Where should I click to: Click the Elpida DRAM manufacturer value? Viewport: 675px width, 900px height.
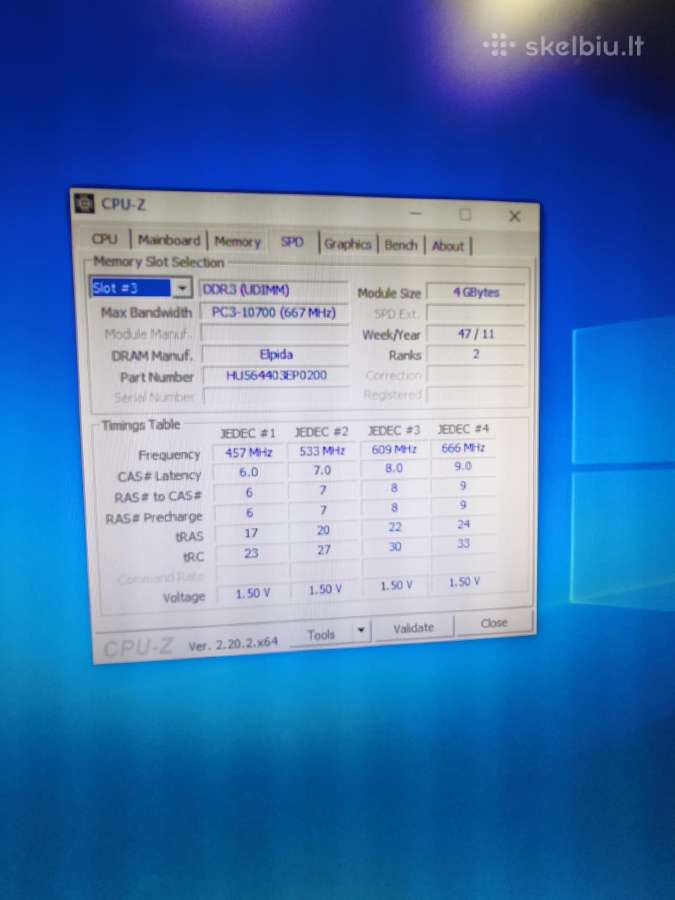pyautogui.click(x=276, y=354)
